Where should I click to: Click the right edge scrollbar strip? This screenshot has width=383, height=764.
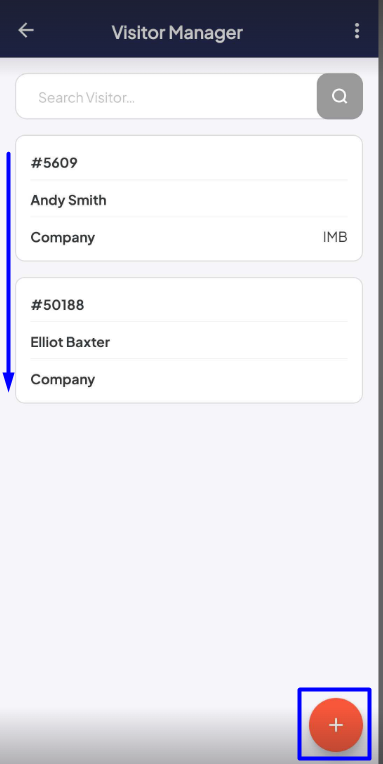click(381, 382)
